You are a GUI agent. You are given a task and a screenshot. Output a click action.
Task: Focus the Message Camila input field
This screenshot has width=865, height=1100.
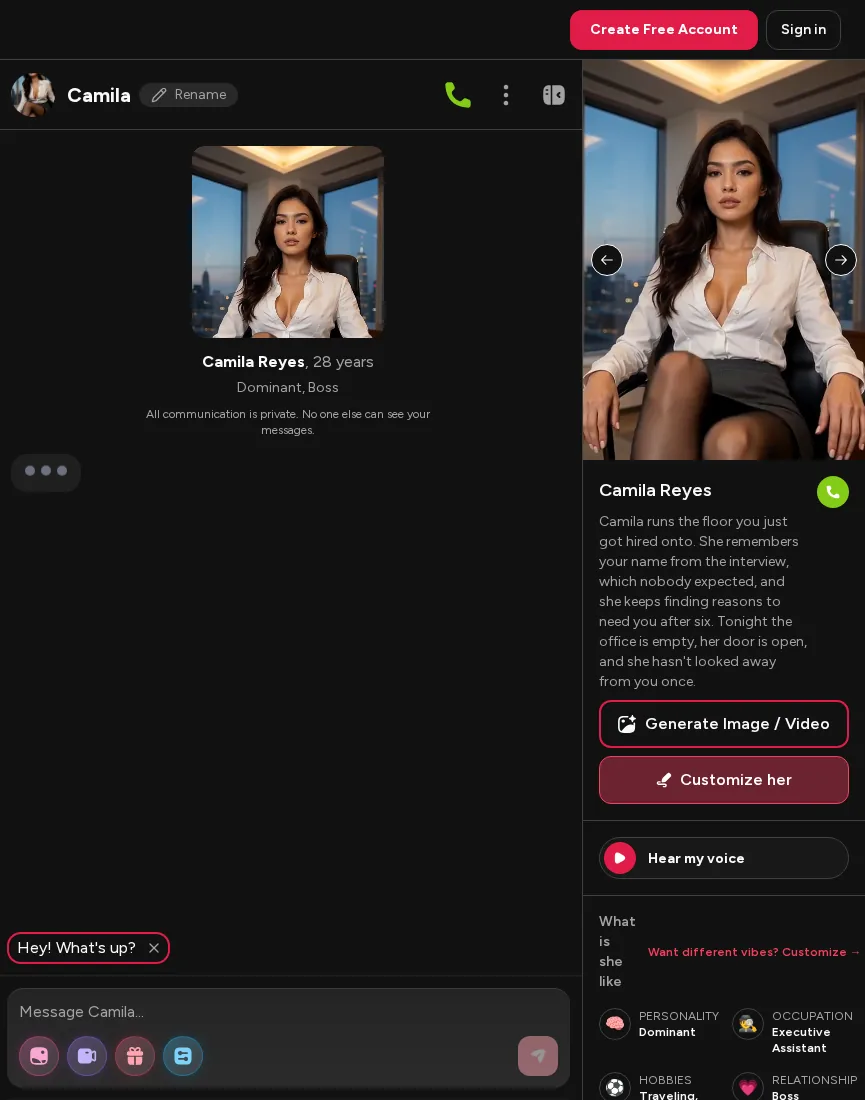[288, 1012]
